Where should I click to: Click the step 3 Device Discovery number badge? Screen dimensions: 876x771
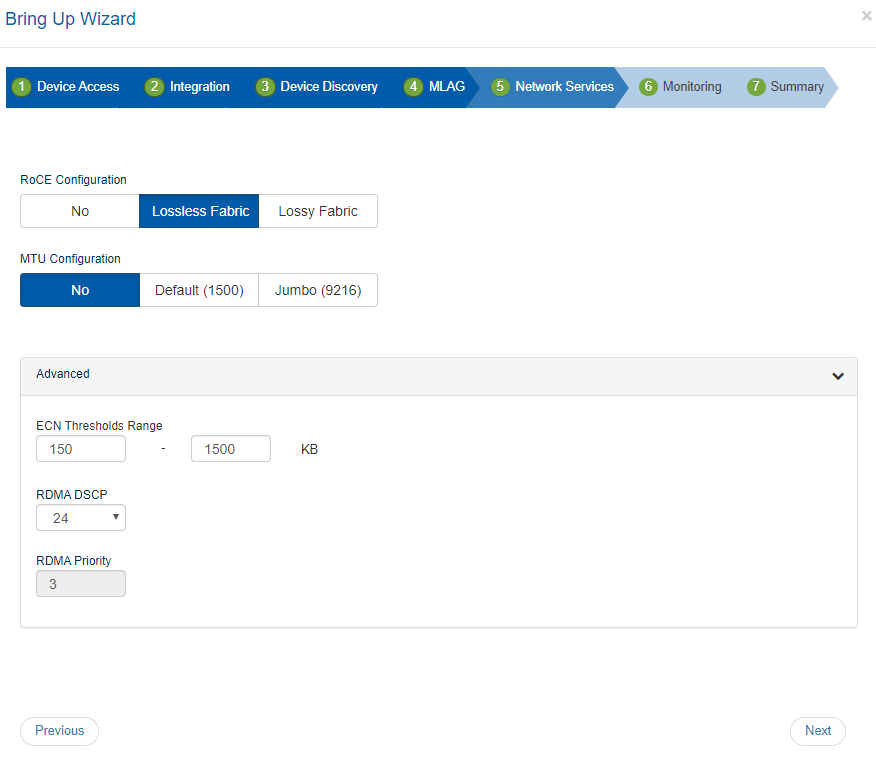(265, 87)
